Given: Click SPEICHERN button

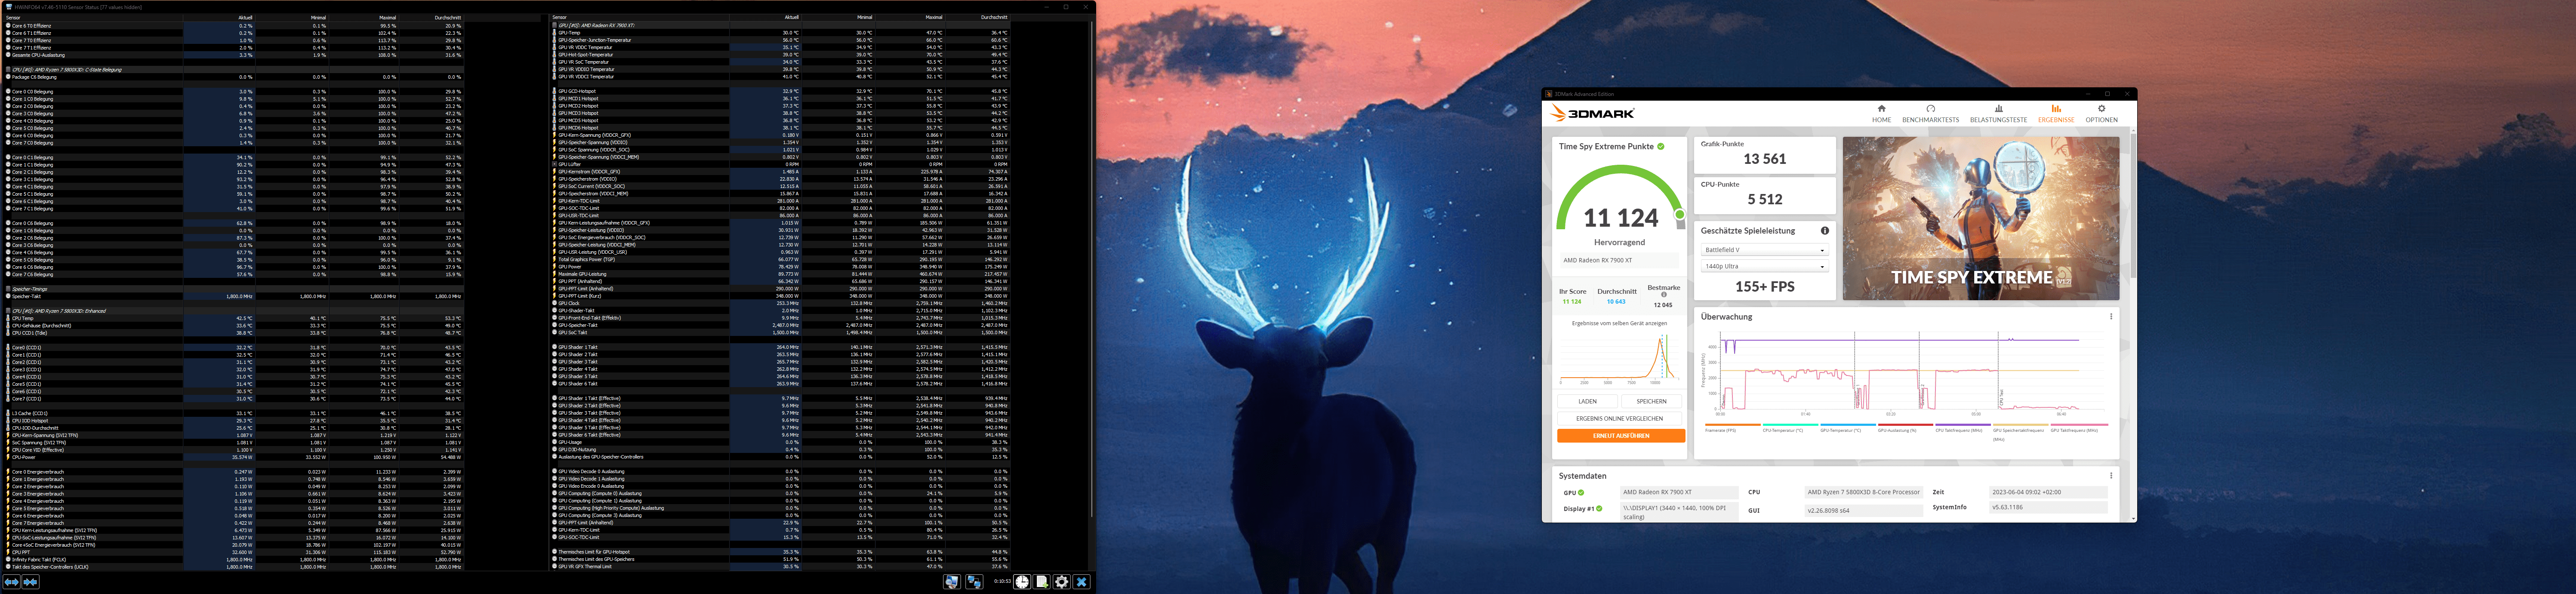Looking at the screenshot, I should click(x=1651, y=401).
